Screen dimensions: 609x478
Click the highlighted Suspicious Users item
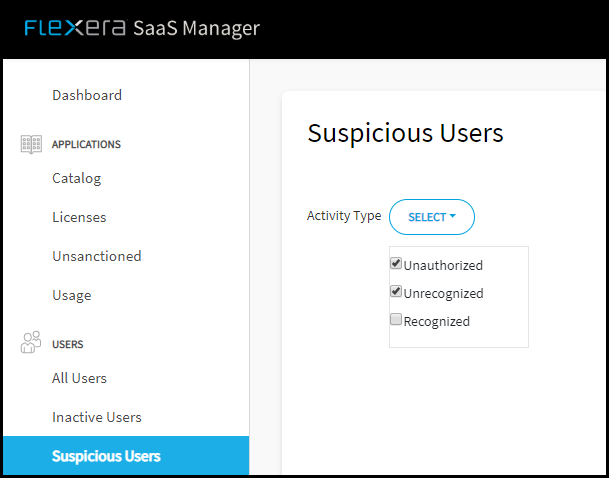point(126,456)
